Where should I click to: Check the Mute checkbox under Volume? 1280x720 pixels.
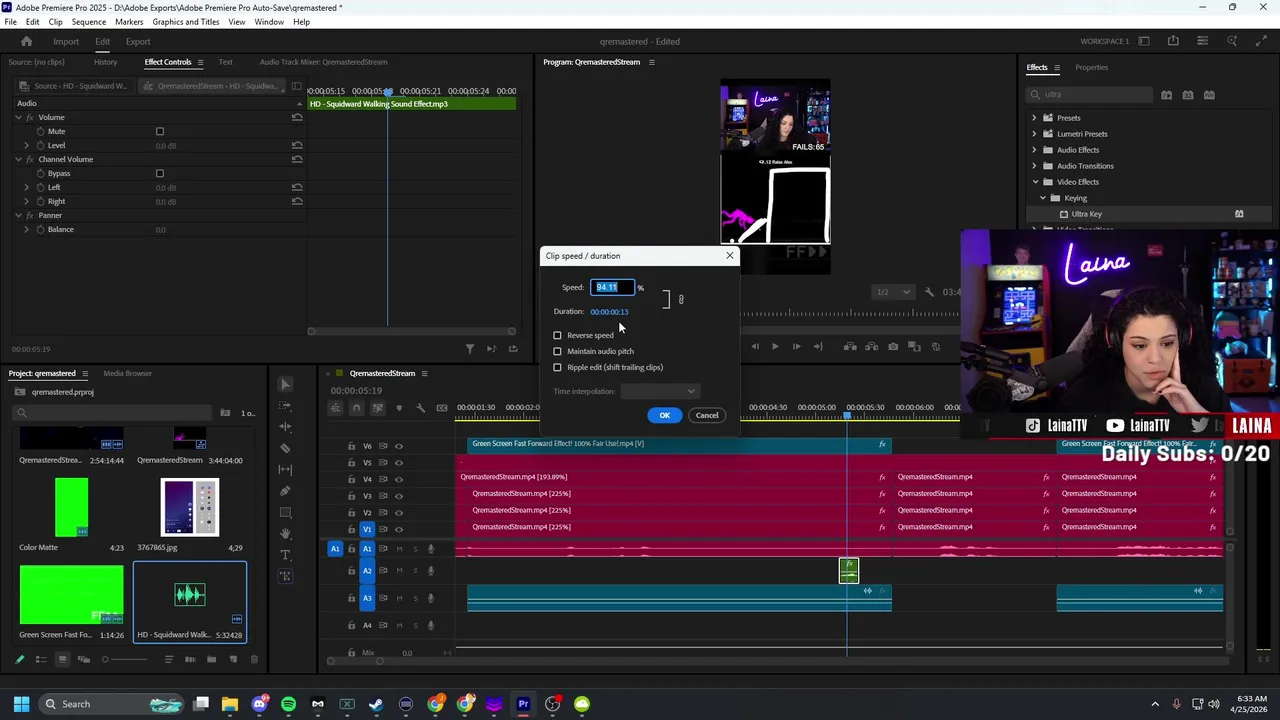coord(159,131)
